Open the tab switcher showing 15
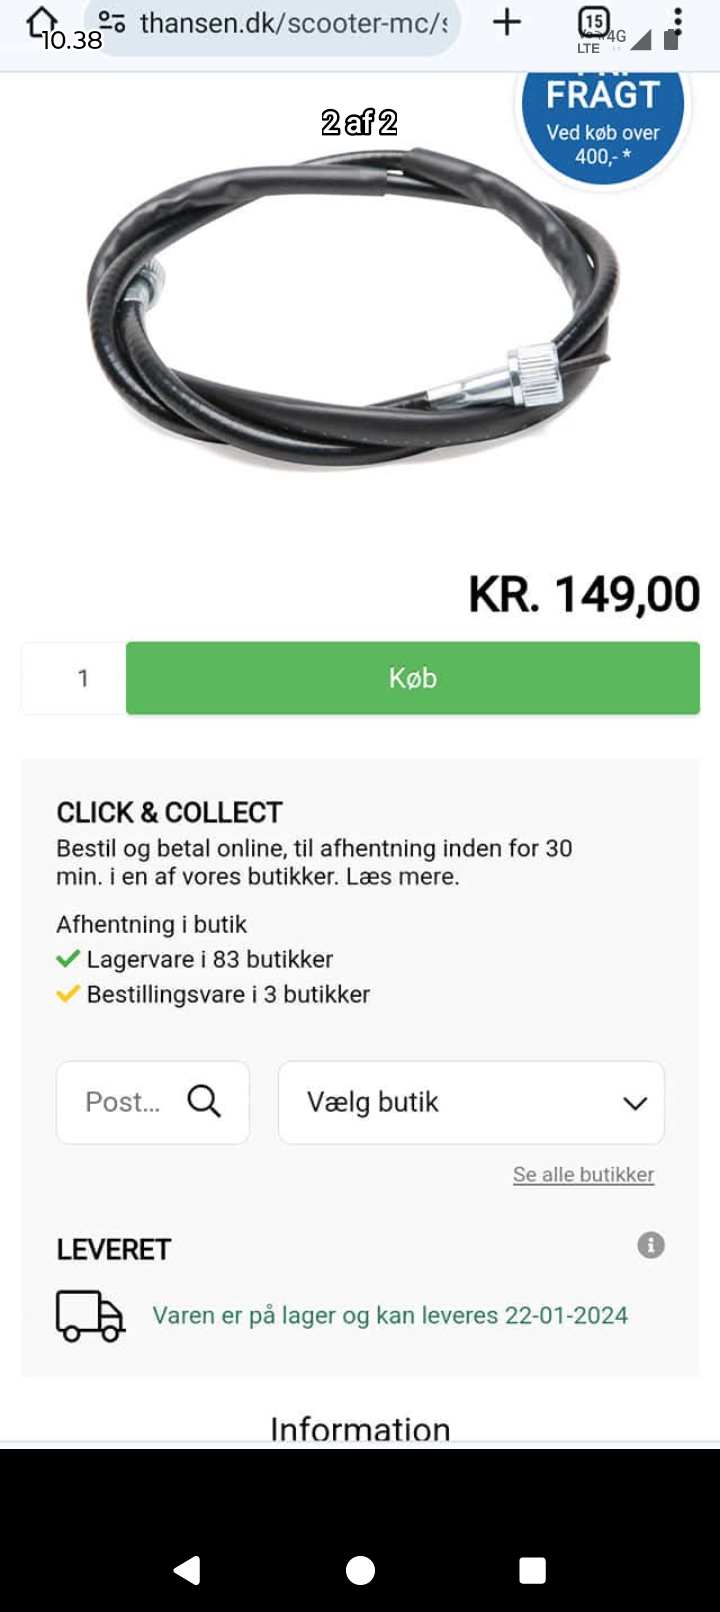This screenshot has height=1612, width=720. [x=594, y=22]
